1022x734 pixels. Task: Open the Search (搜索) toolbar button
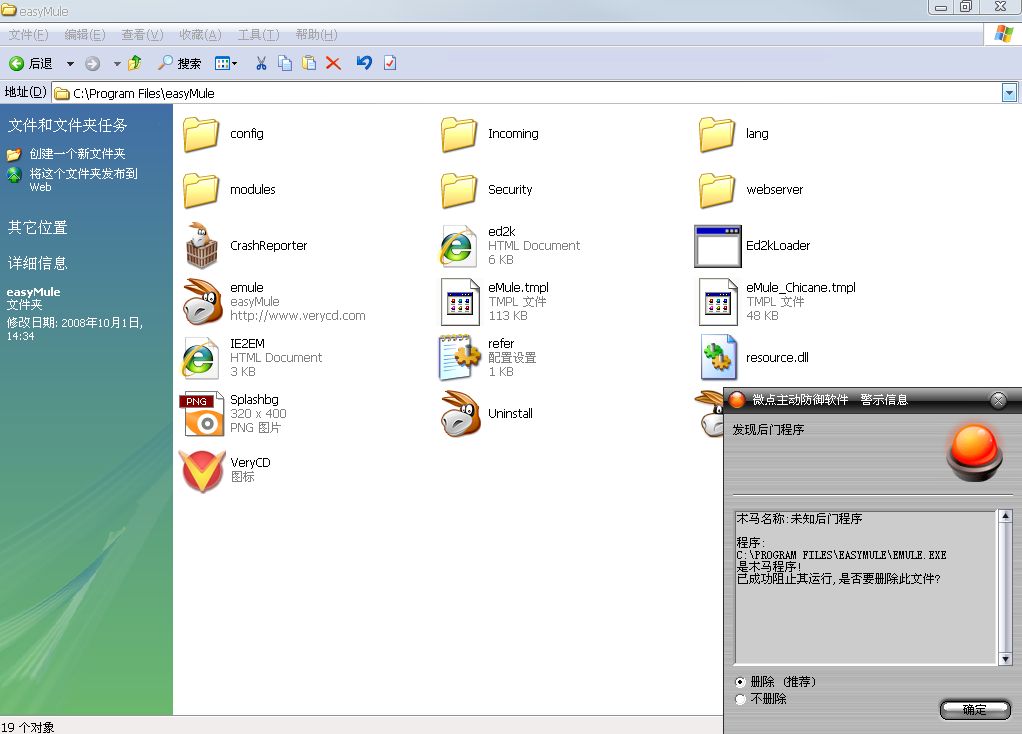180,63
